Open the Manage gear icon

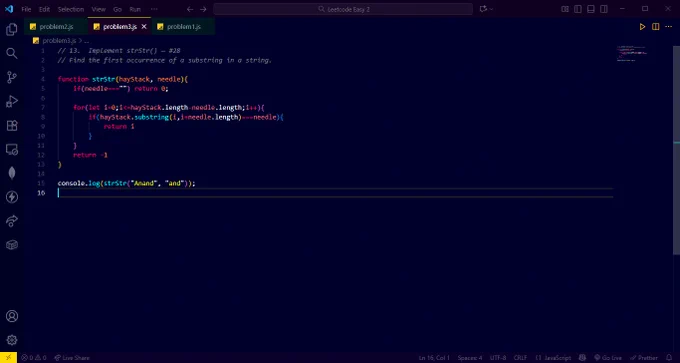click(12, 340)
